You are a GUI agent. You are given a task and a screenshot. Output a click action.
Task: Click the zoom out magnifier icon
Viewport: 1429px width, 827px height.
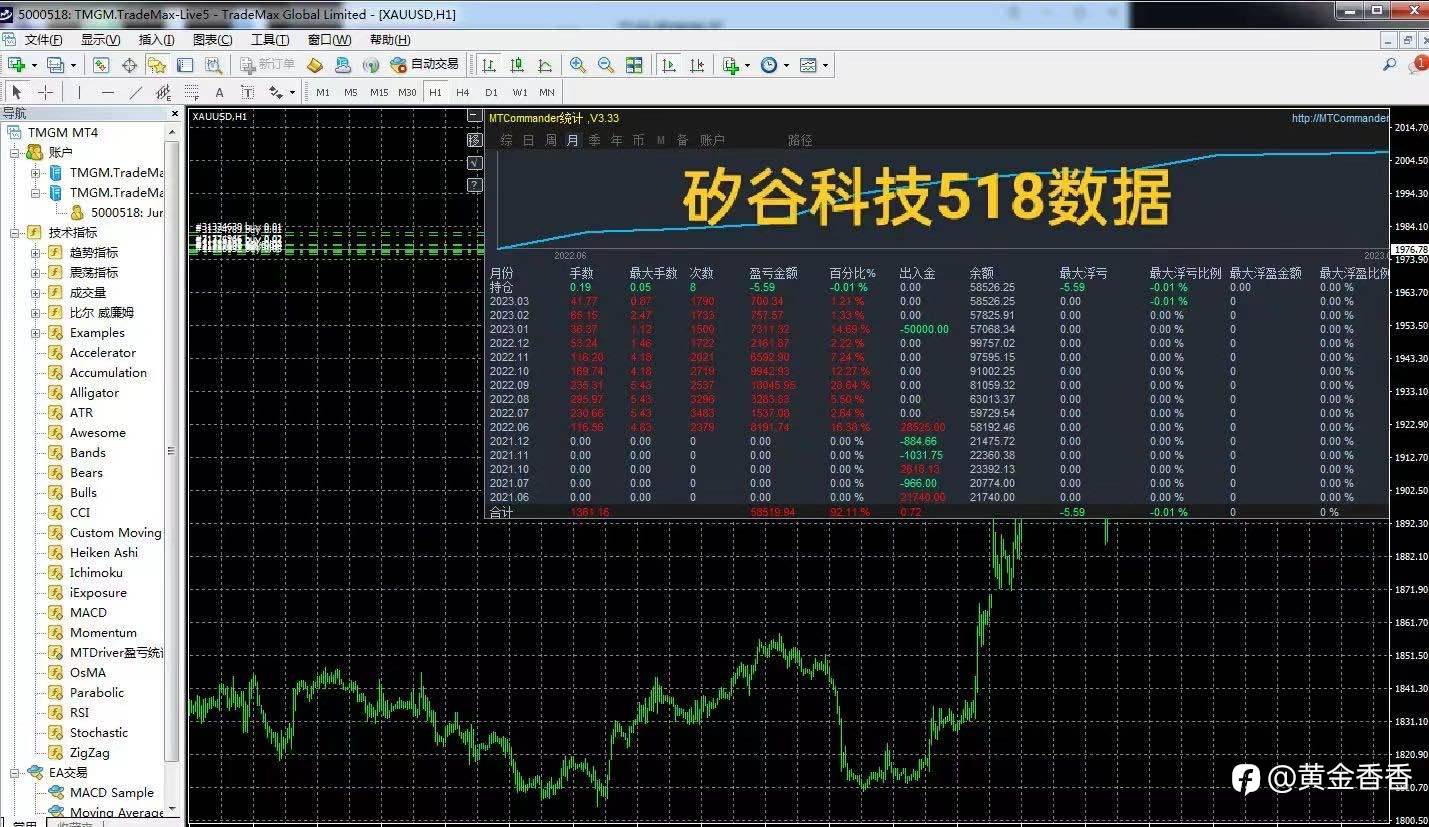606,65
